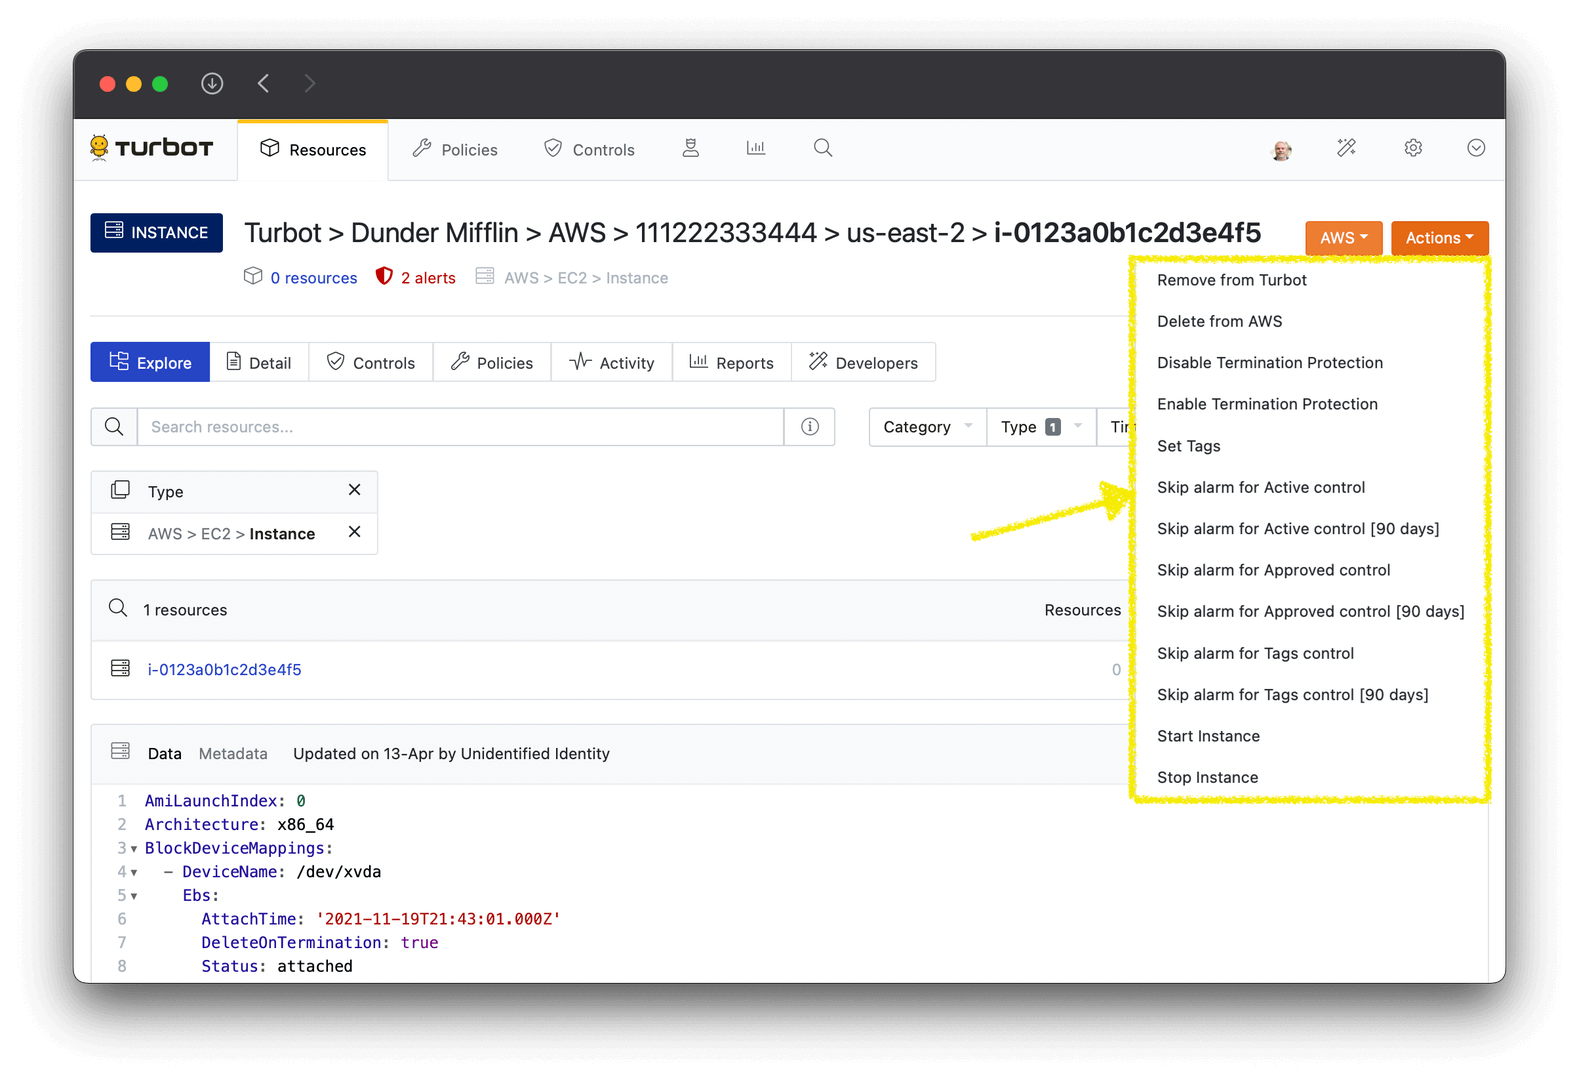Select the Explore sub-tab
The image size is (1579, 1080).
150,362
